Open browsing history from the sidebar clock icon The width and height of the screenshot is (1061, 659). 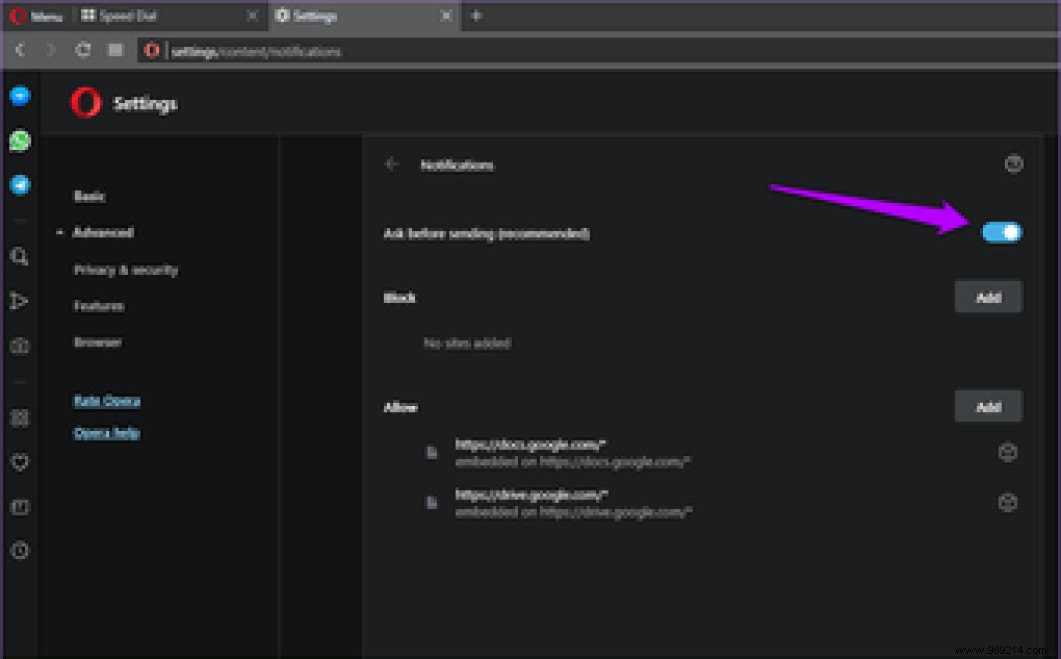click(x=19, y=550)
